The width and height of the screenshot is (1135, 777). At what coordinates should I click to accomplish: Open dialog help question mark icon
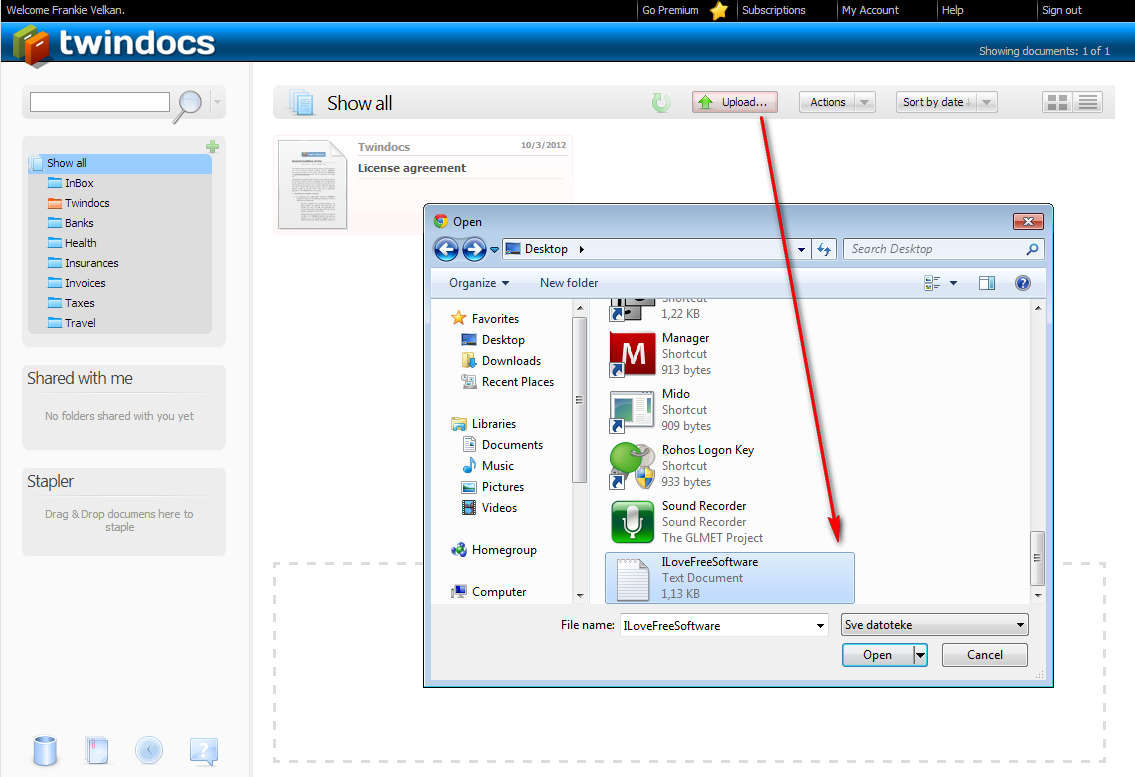click(x=1023, y=283)
